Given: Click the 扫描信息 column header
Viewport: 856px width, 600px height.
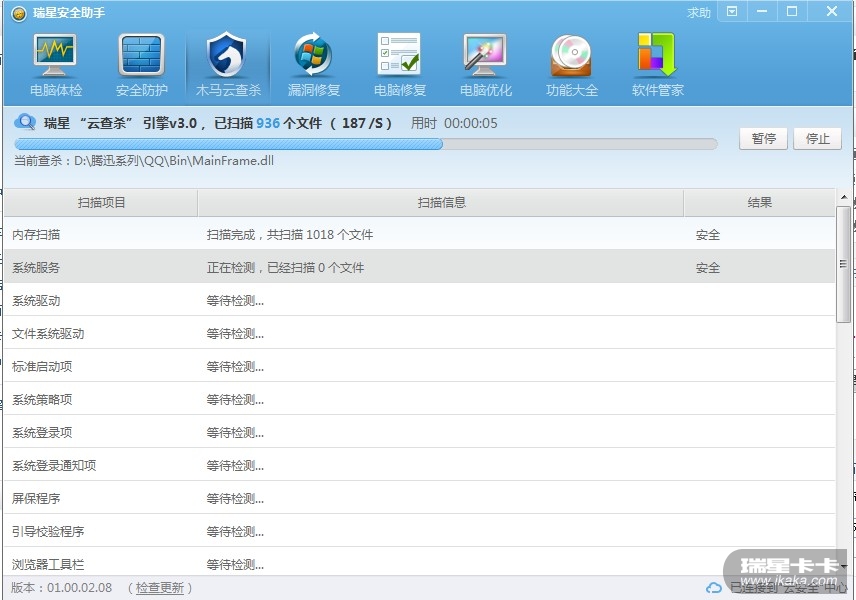Looking at the screenshot, I should (441, 203).
